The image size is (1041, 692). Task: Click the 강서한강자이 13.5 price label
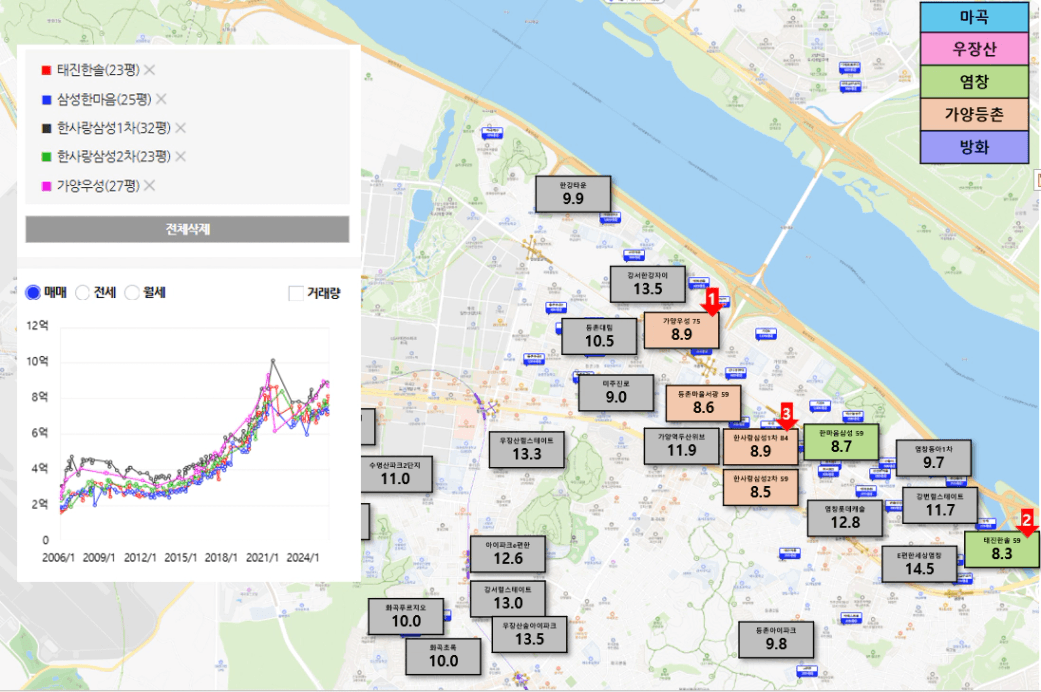click(x=647, y=283)
